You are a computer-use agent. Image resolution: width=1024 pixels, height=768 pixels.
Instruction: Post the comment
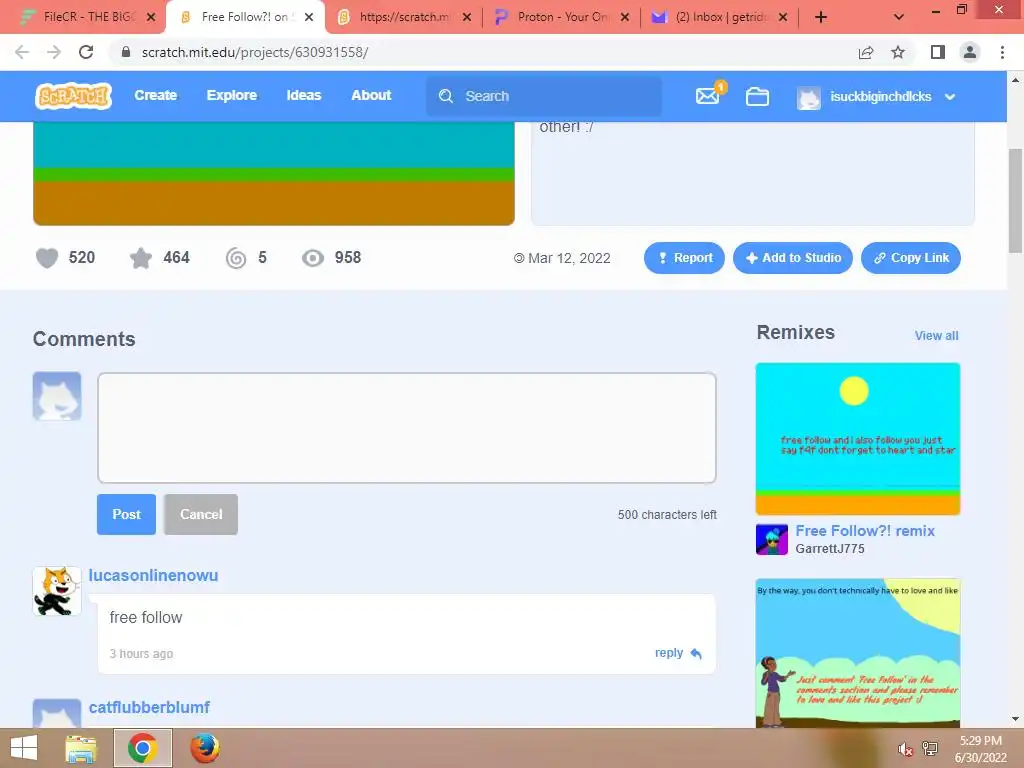126,515
